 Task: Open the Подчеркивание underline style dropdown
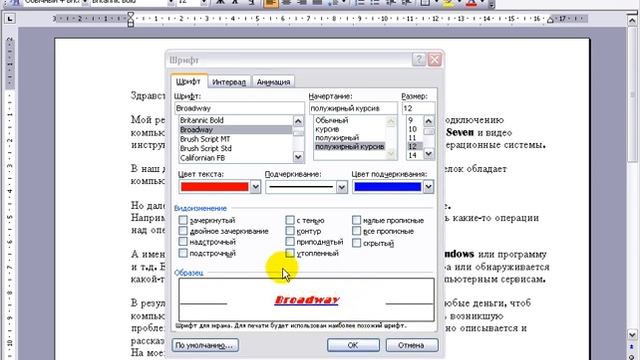click(x=342, y=187)
